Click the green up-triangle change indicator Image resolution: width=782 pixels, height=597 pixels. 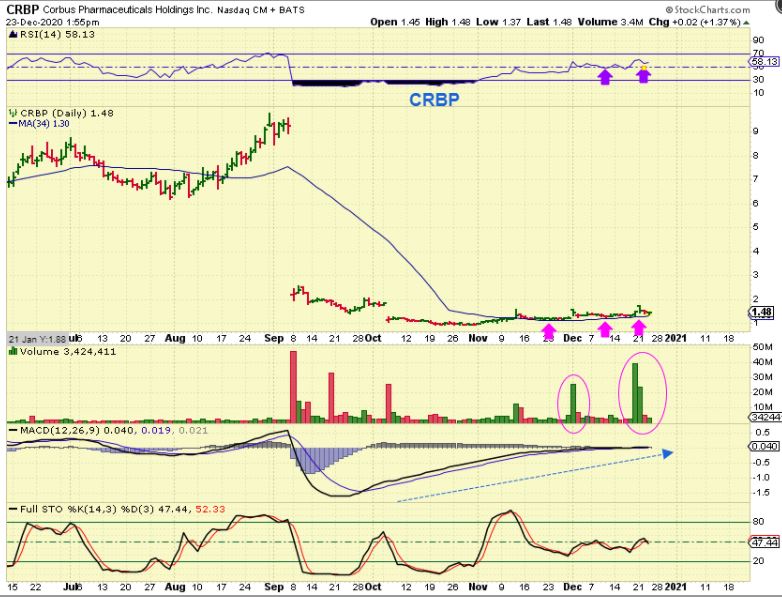pyautogui.click(x=746, y=22)
